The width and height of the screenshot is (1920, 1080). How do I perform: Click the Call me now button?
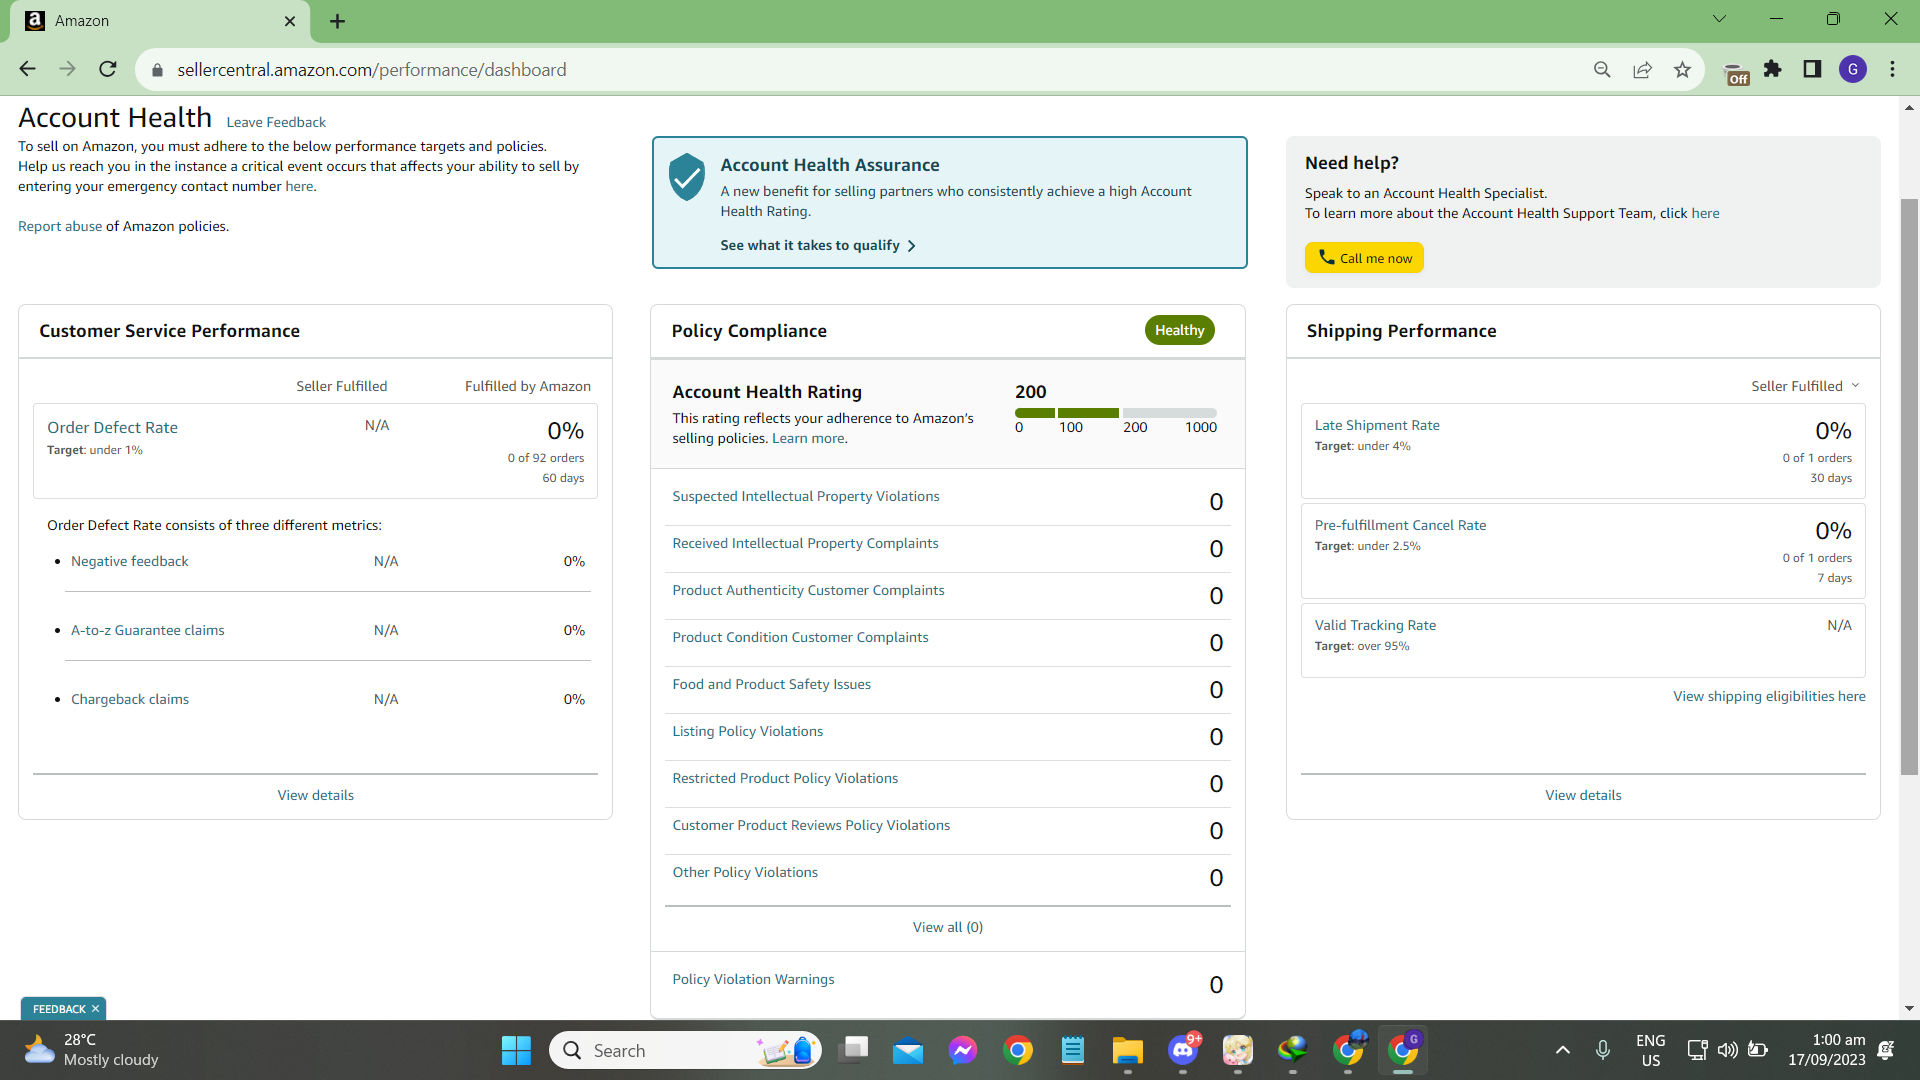[1364, 258]
